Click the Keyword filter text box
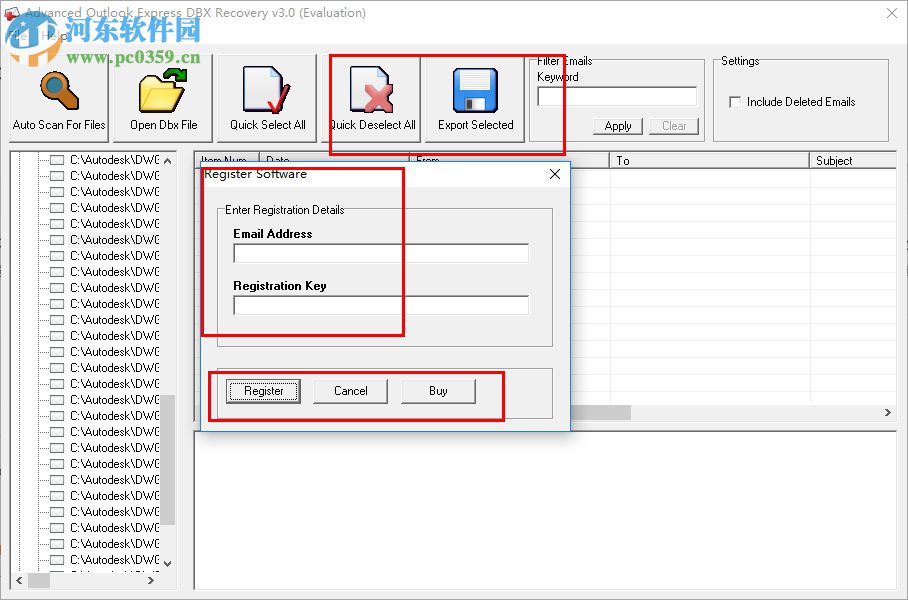 click(x=617, y=96)
